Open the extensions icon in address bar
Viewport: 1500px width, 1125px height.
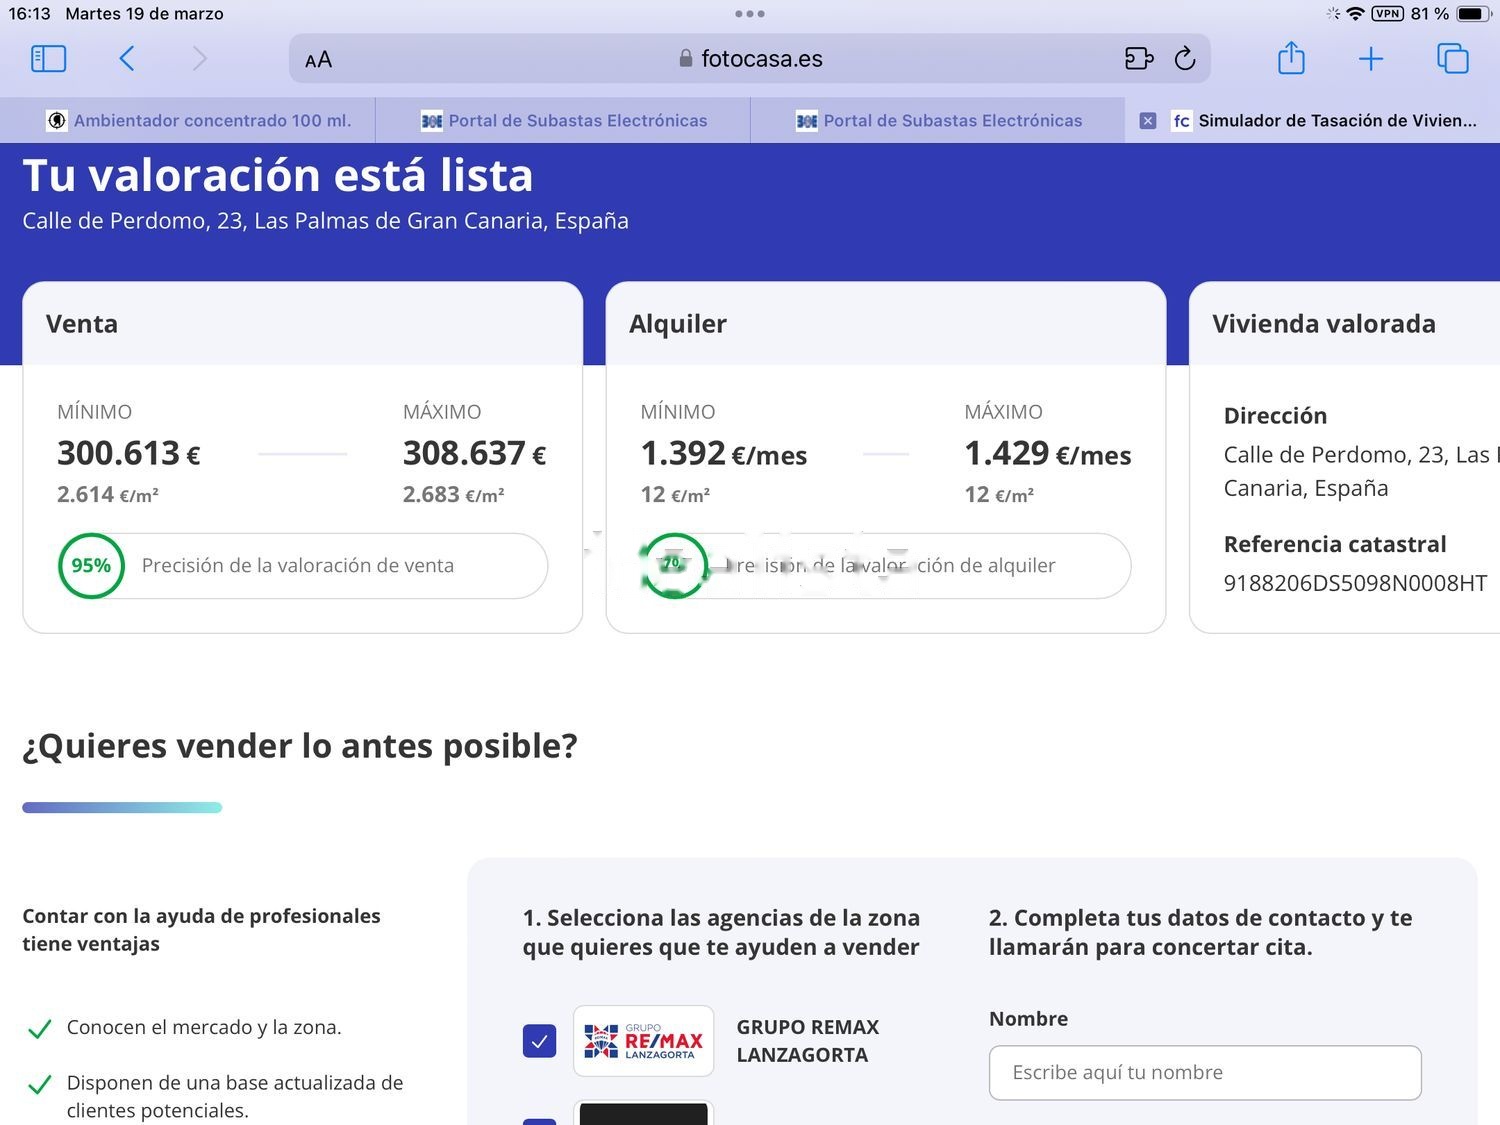(1139, 59)
